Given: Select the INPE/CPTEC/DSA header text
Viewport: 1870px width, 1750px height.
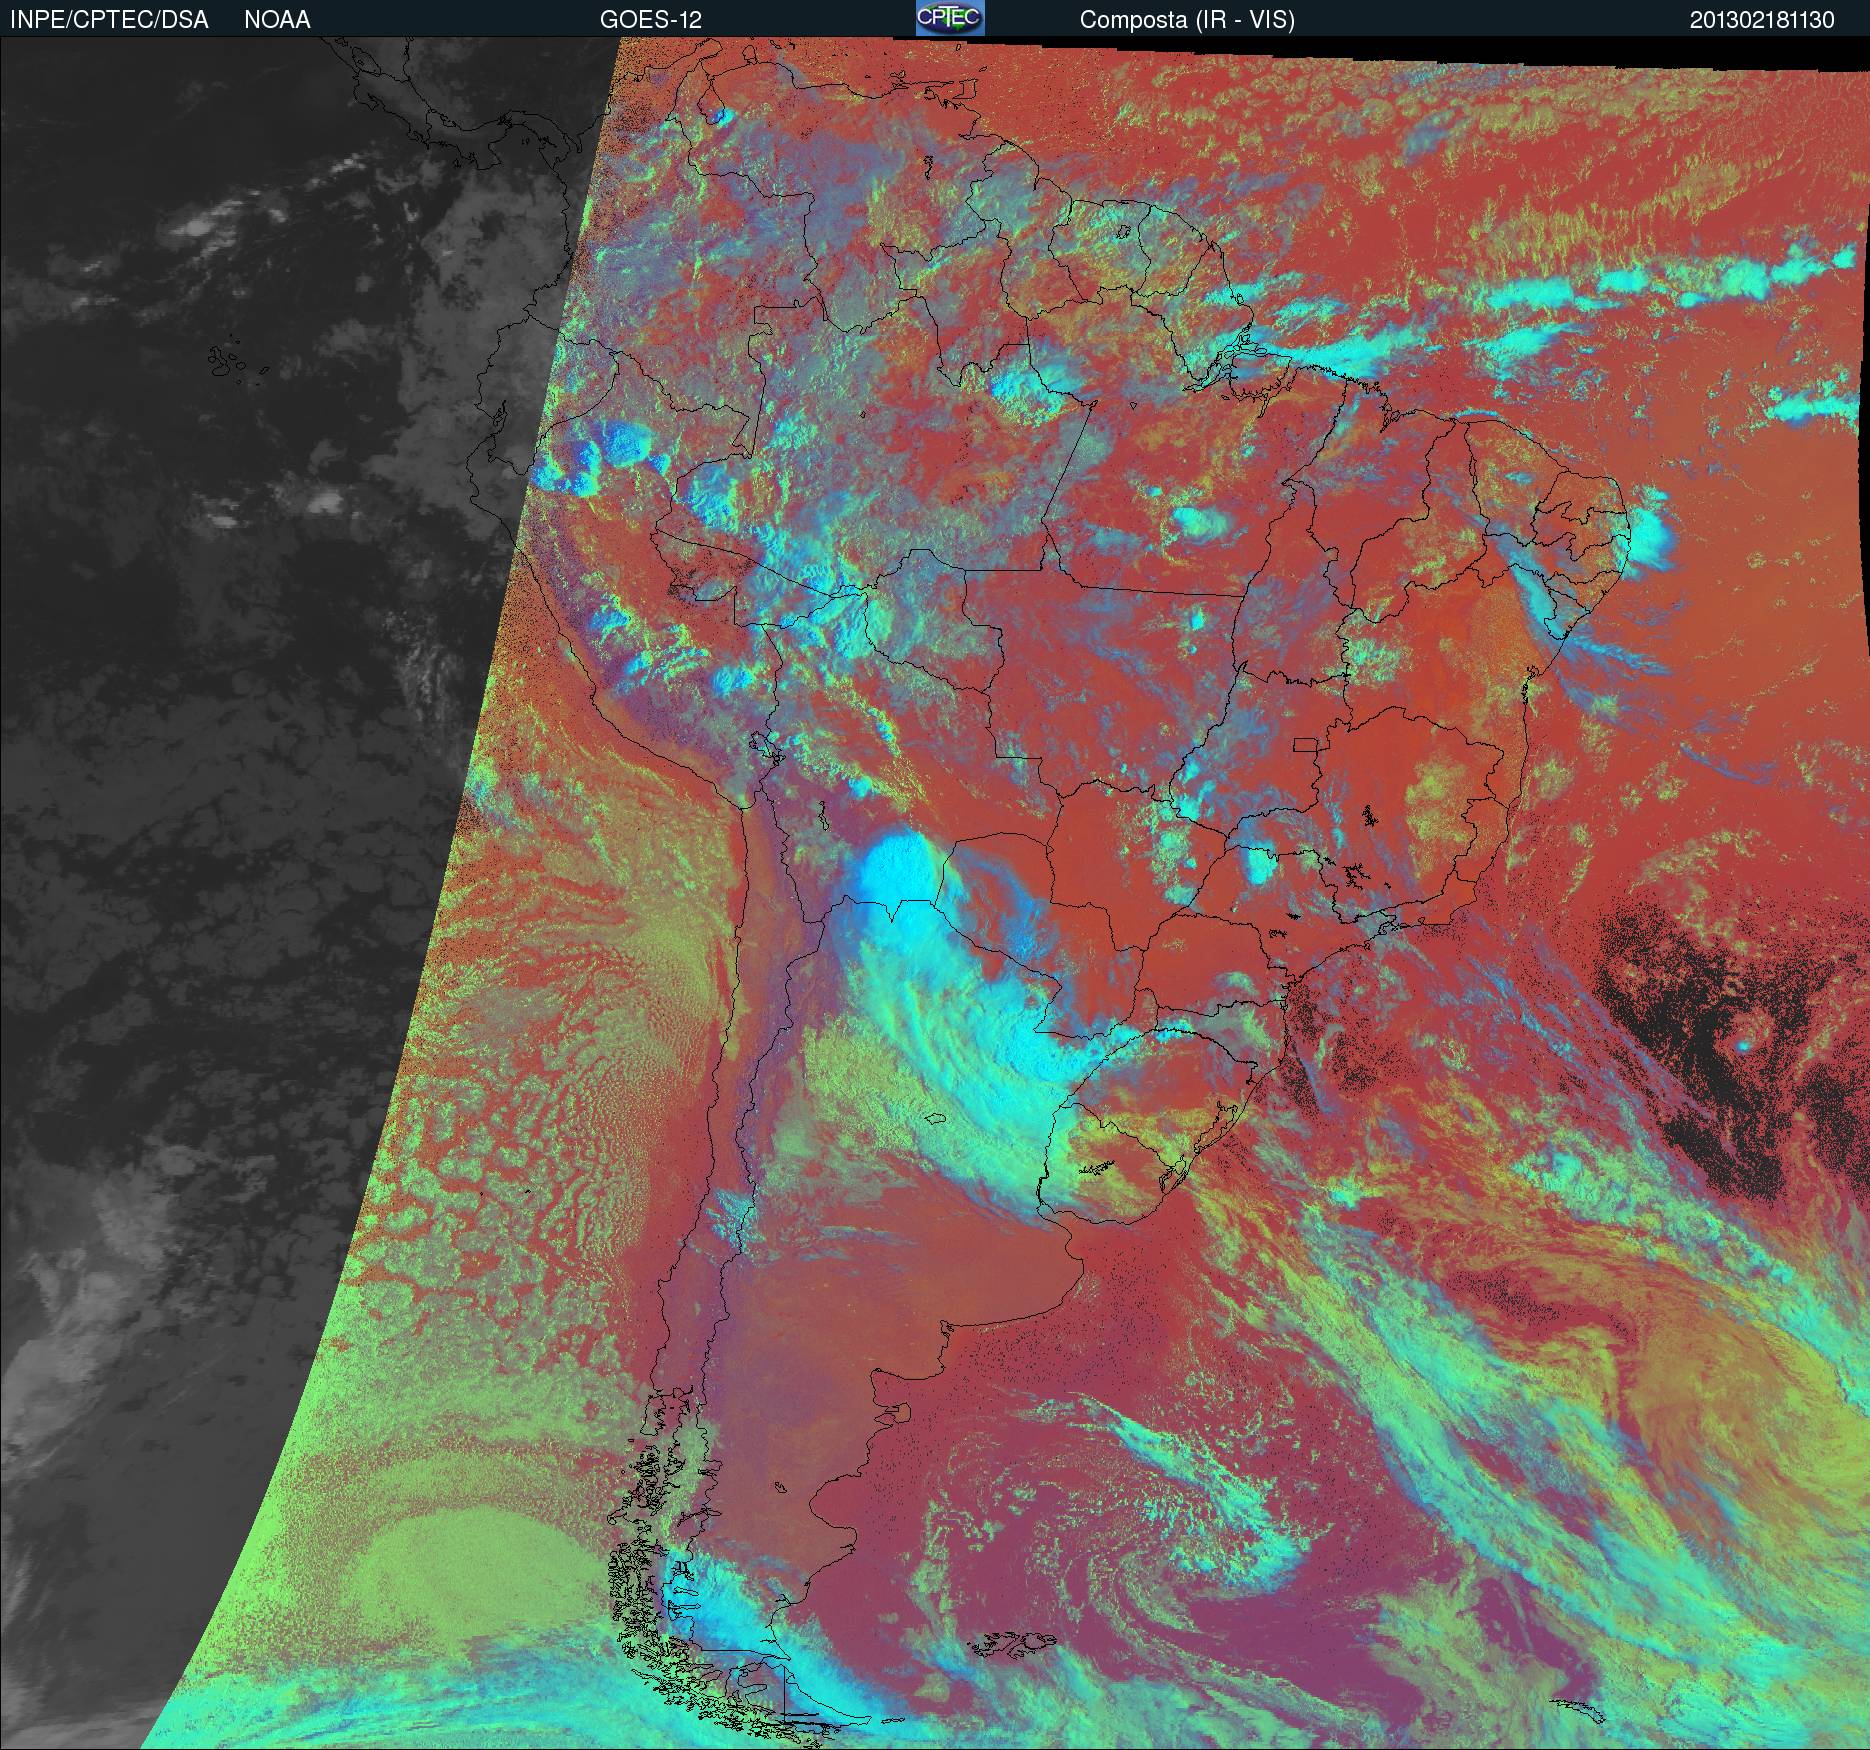Looking at the screenshot, I should pyautogui.click(x=109, y=20).
